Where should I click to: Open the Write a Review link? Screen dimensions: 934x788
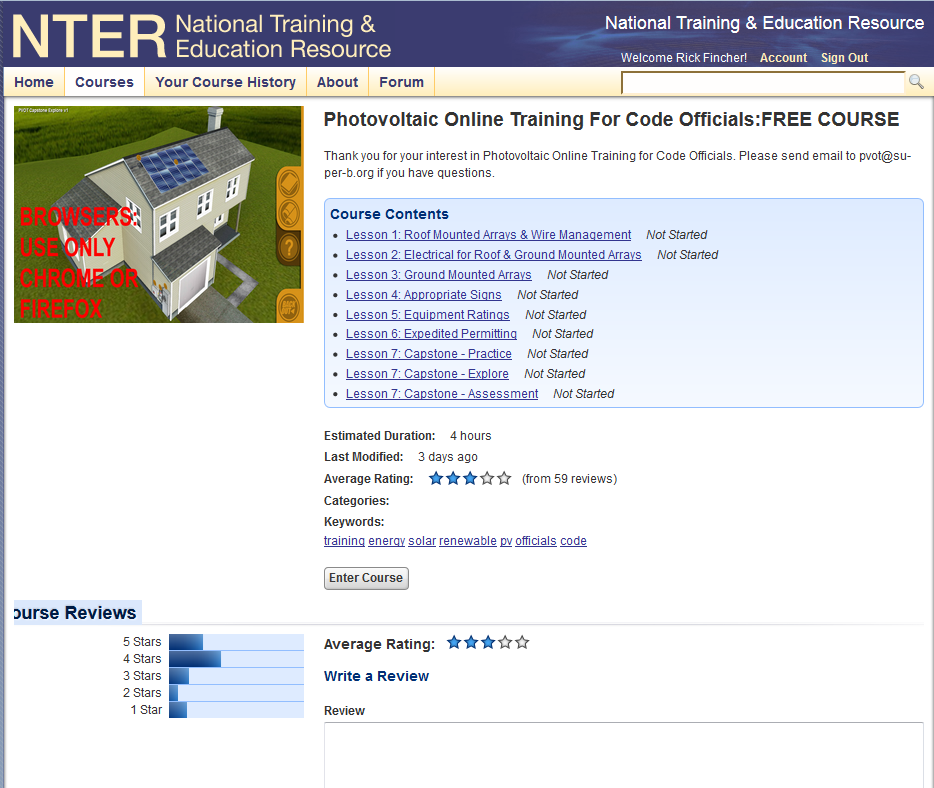(x=376, y=676)
